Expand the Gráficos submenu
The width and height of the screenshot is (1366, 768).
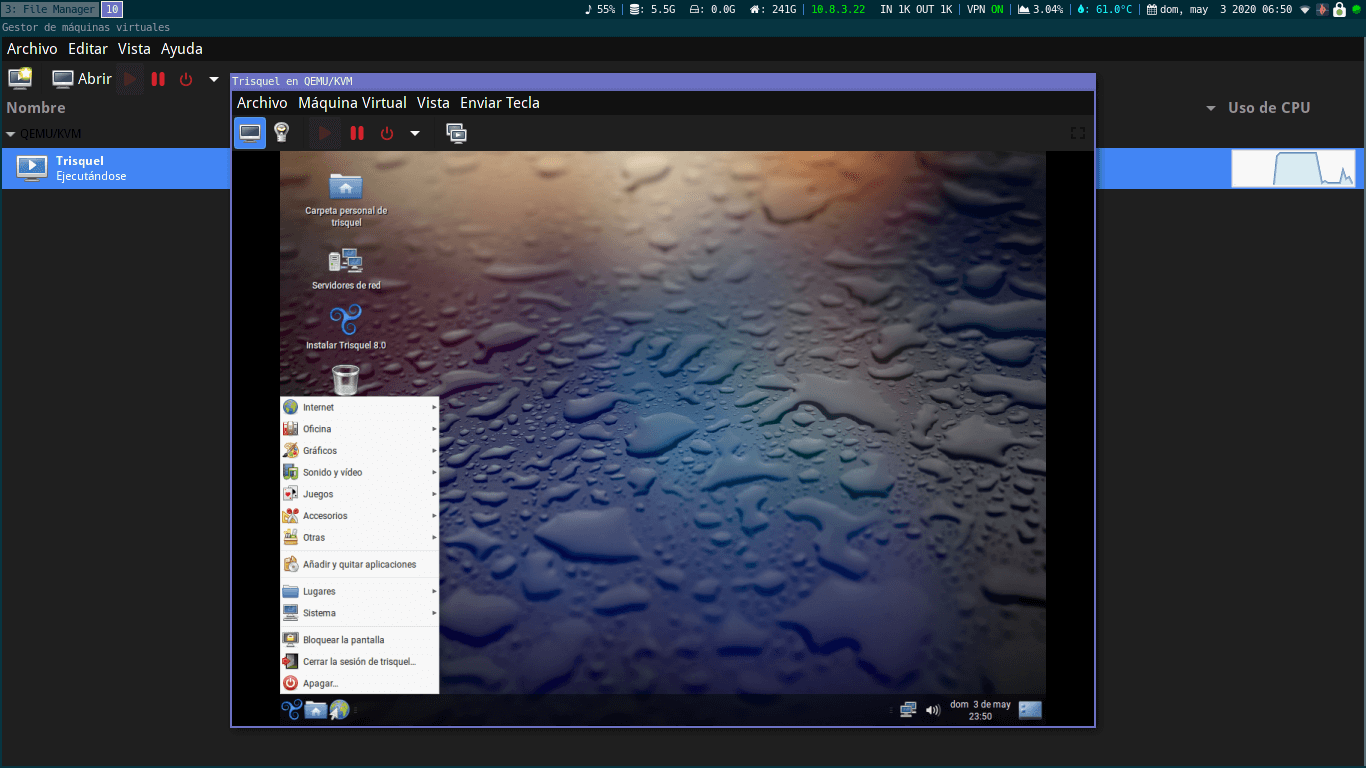coord(360,451)
